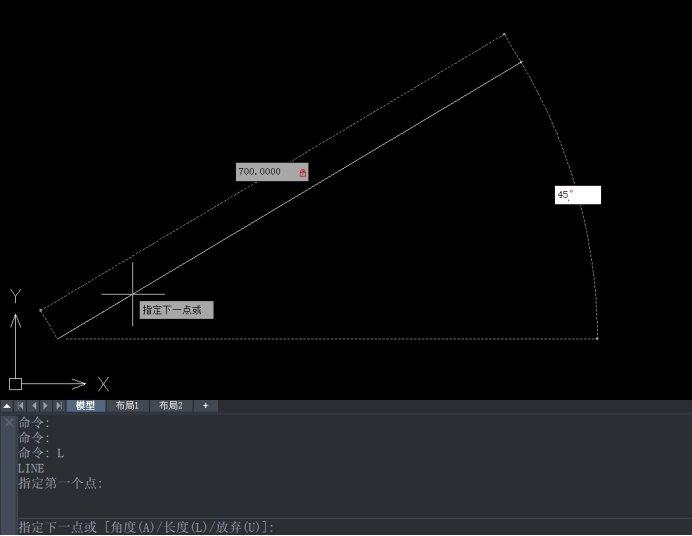Click the 指定下一点或 cursor tooltip
Screen dimensions: 692x536
click(x=176, y=310)
